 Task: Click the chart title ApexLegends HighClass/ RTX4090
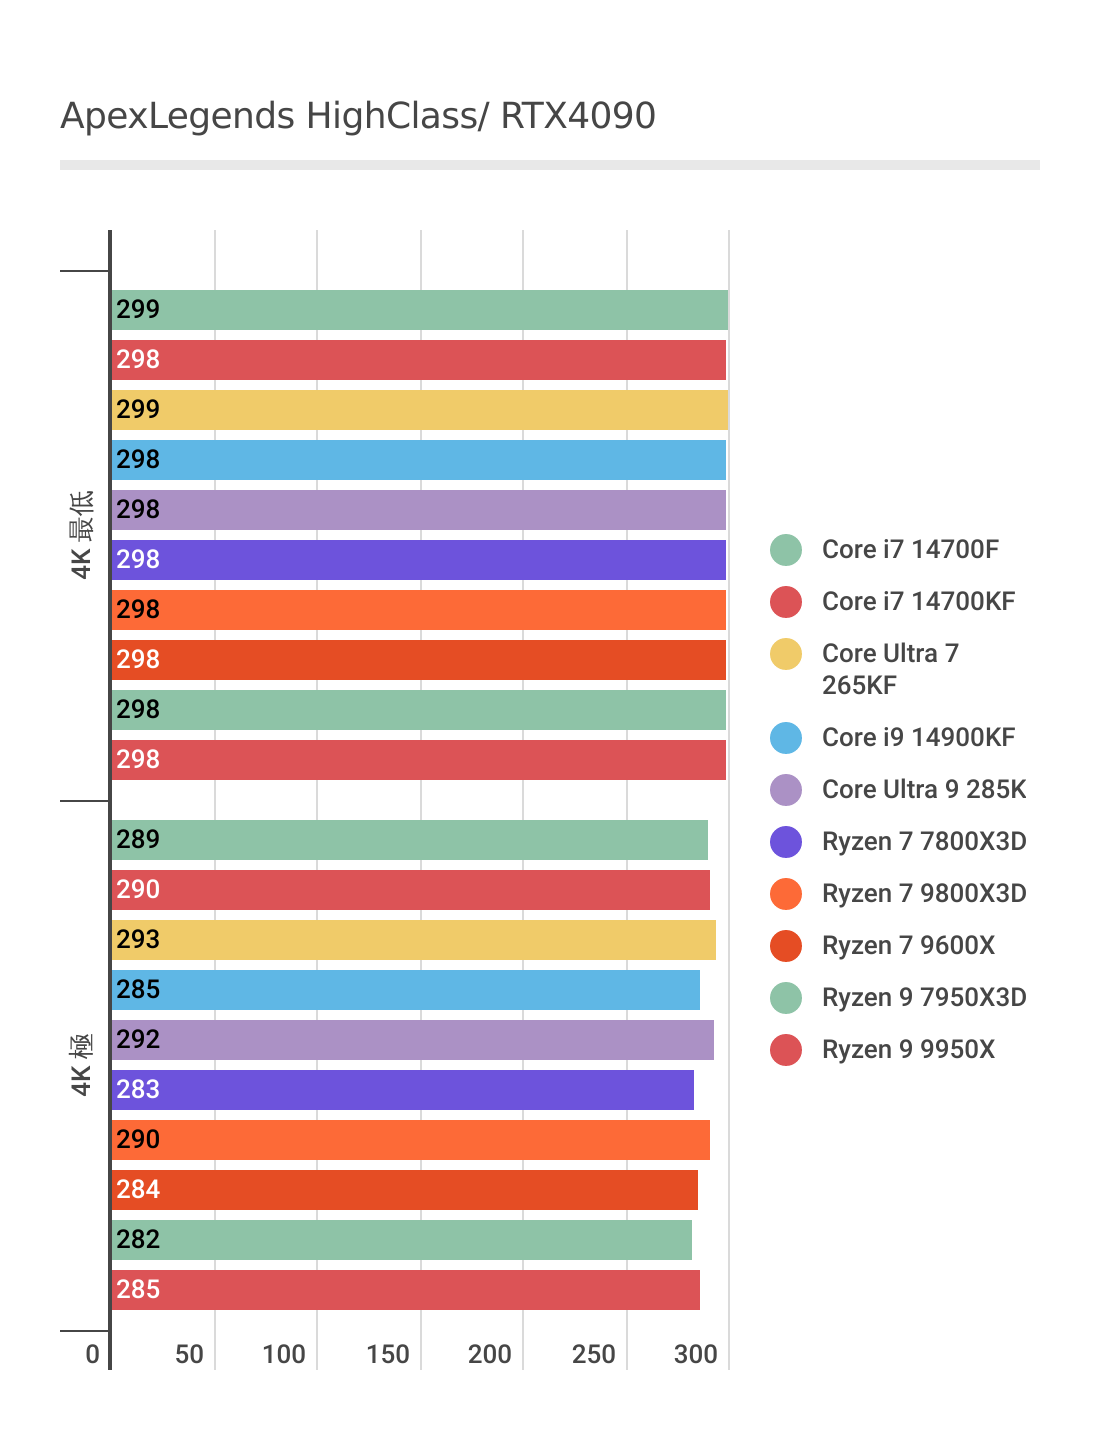(358, 116)
